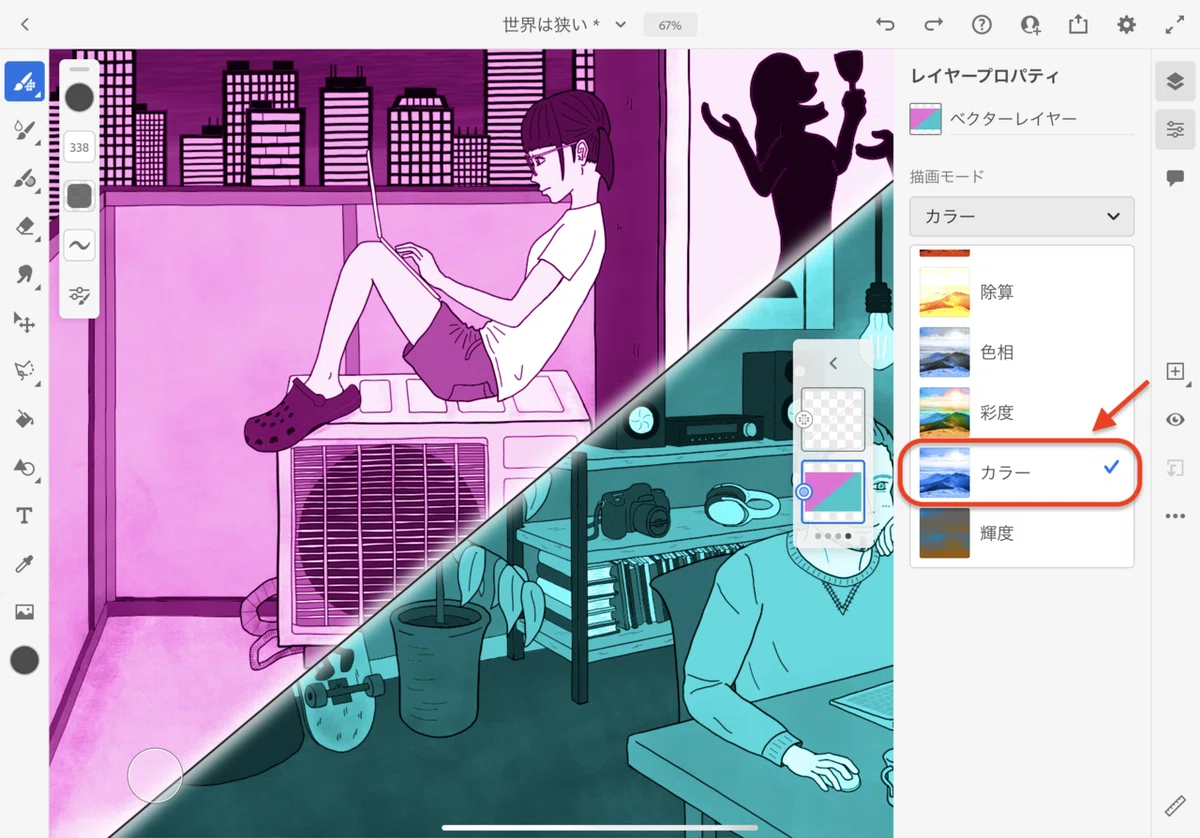Open the color chip below the toolbar
This screenshot has width=1200, height=838.
pos(24,660)
